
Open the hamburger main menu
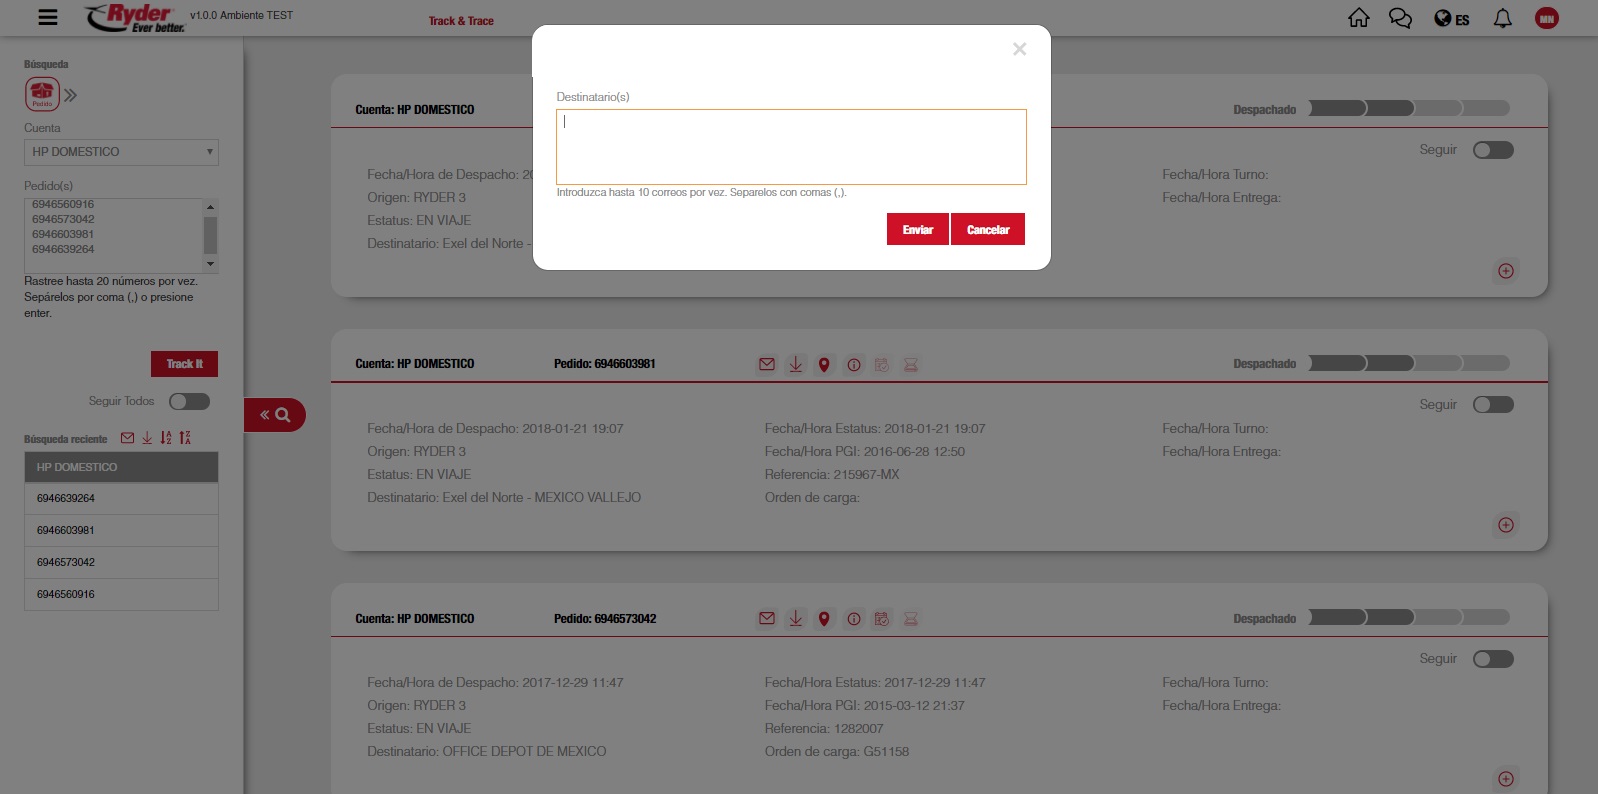click(x=47, y=17)
